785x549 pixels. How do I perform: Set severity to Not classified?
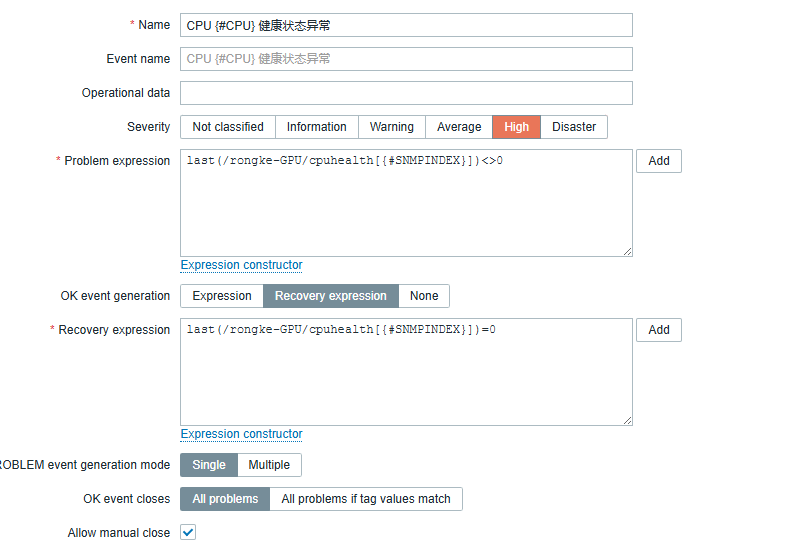click(228, 127)
